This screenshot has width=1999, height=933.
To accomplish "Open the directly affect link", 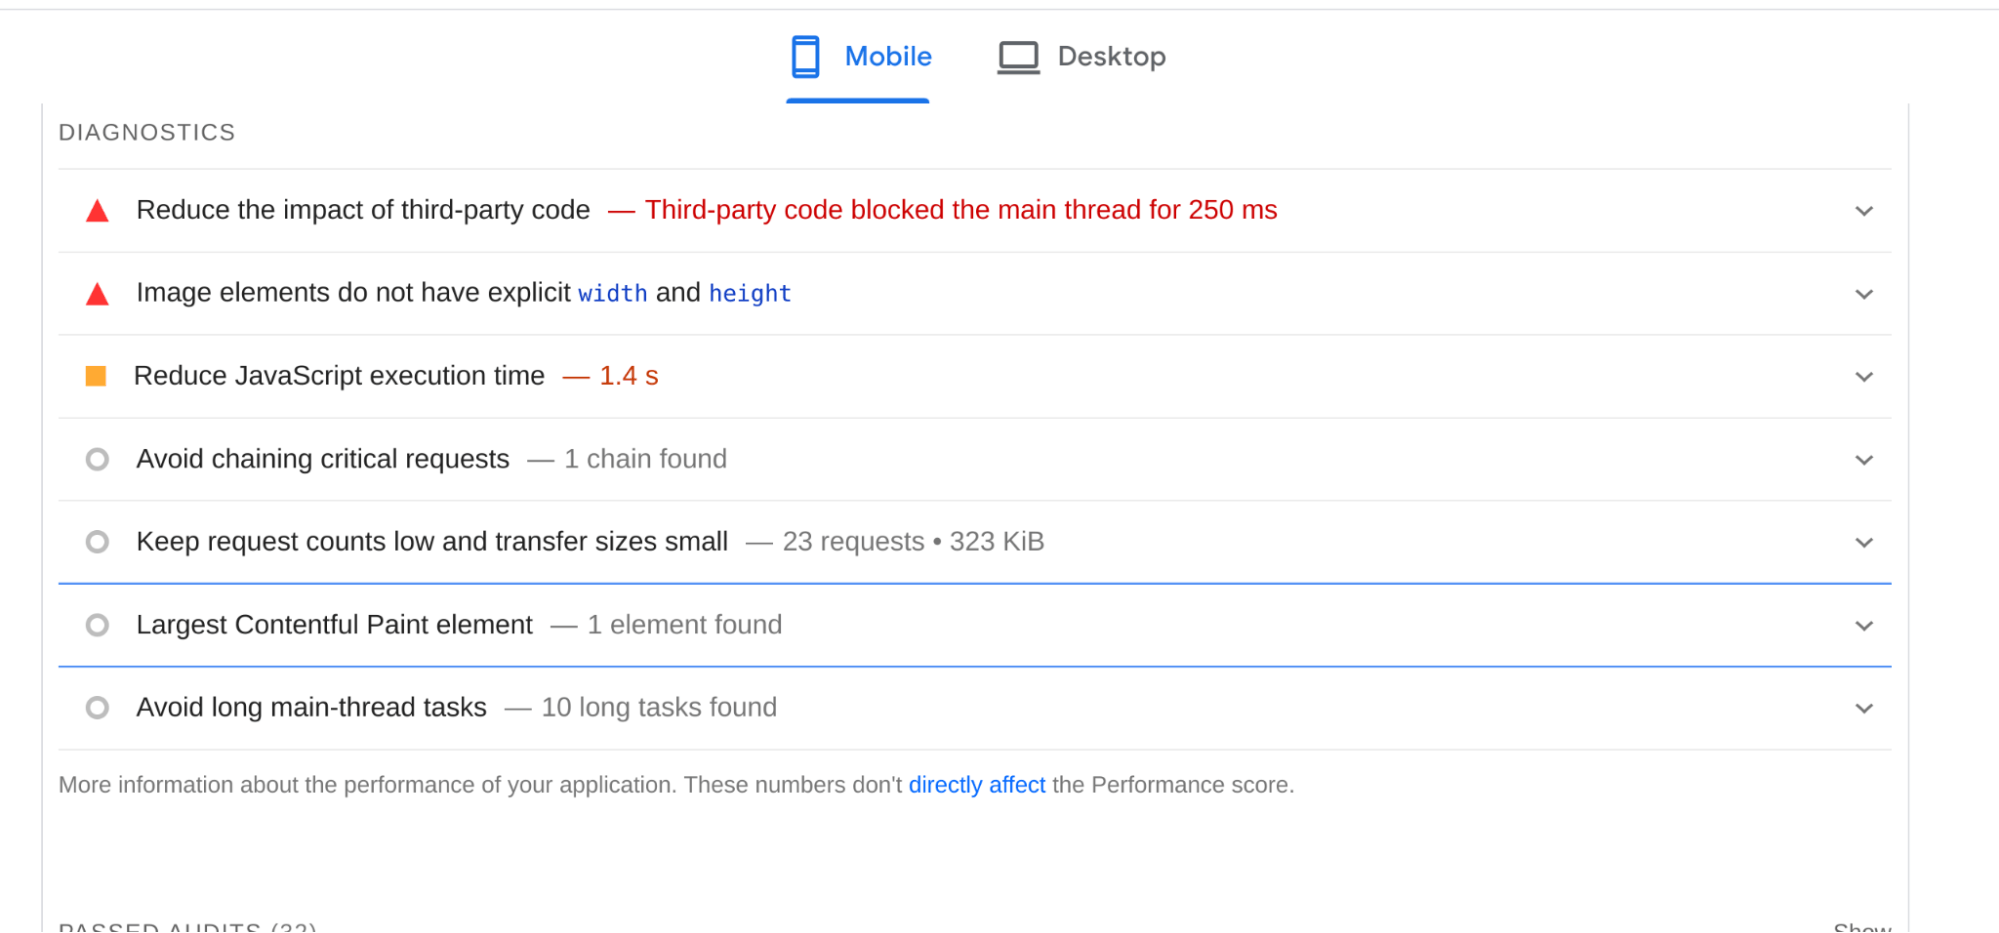I will (x=976, y=785).
